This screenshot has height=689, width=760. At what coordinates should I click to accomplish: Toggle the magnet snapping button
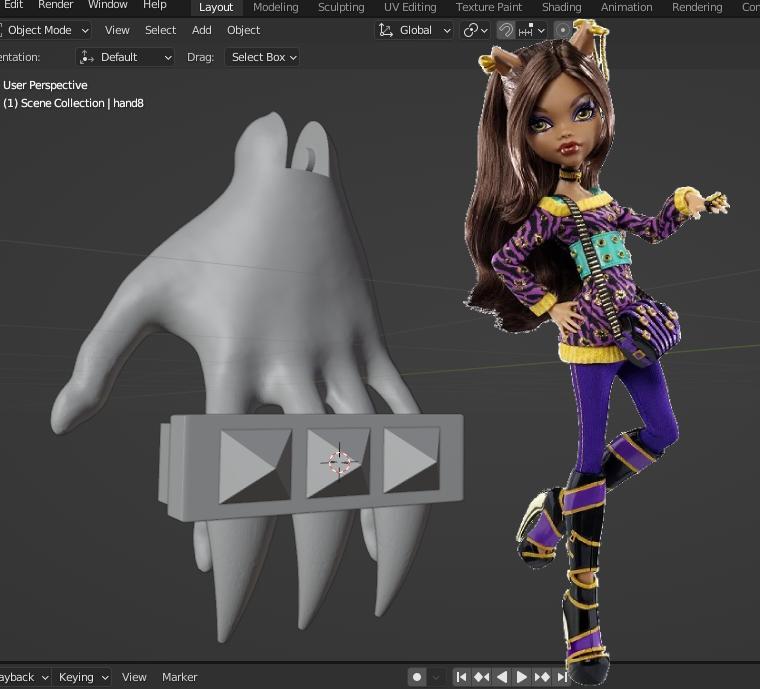pos(506,31)
